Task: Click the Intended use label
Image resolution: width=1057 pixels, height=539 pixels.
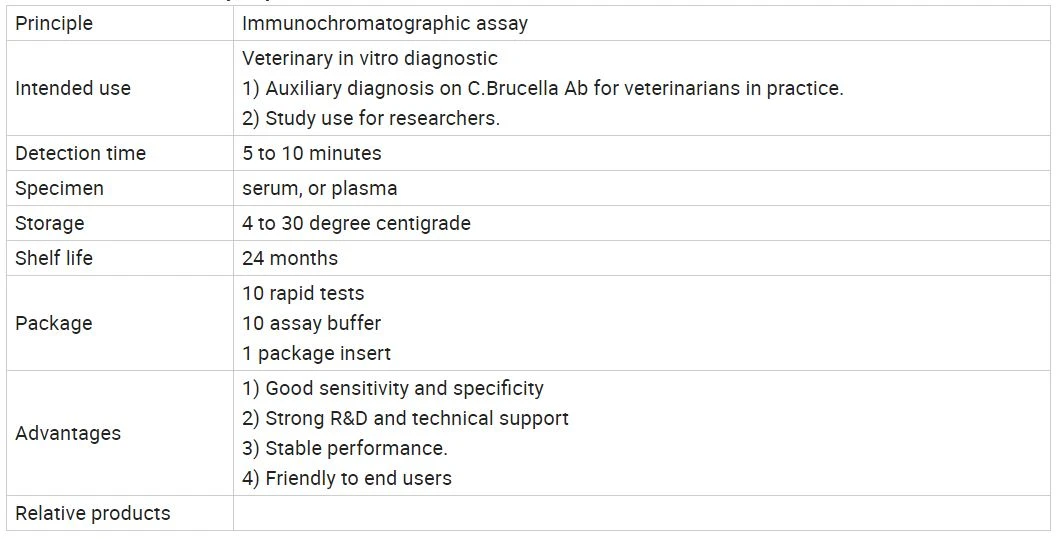Action: (x=73, y=88)
